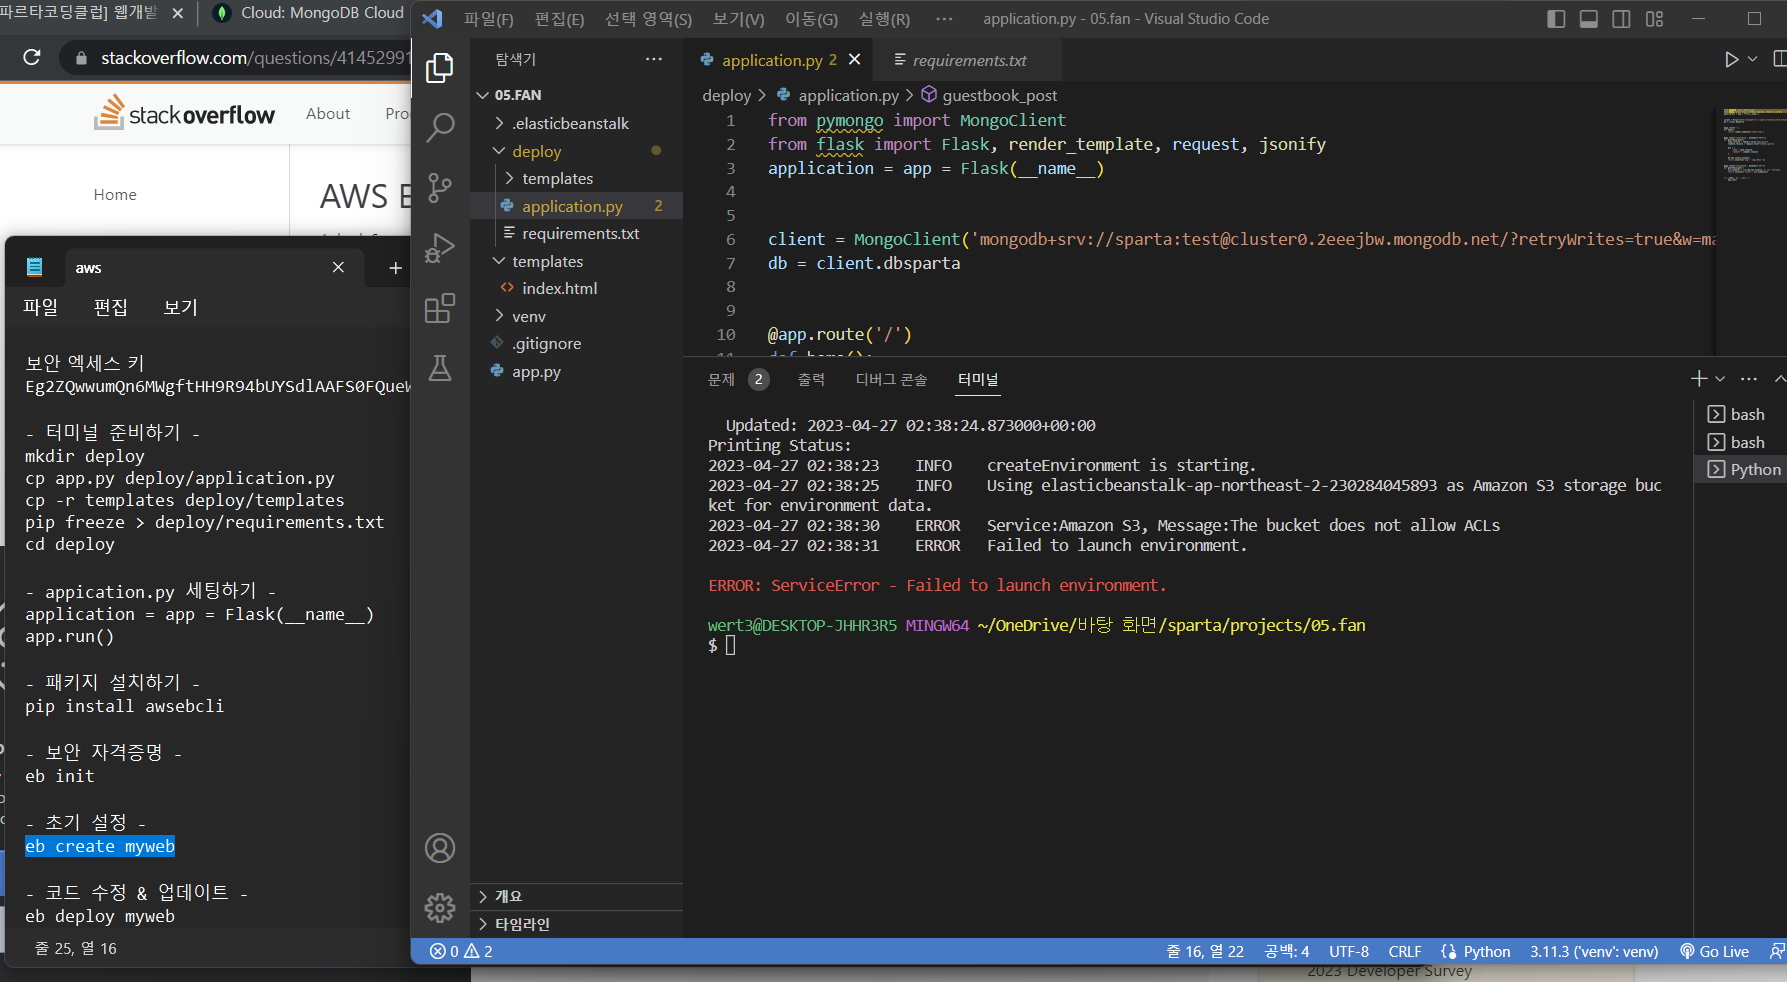Image resolution: width=1787 pixels, height=982 pixels.
Task: Open the Explorer view in activity bar
Action: pyautogui.click(x=440, y=68)
